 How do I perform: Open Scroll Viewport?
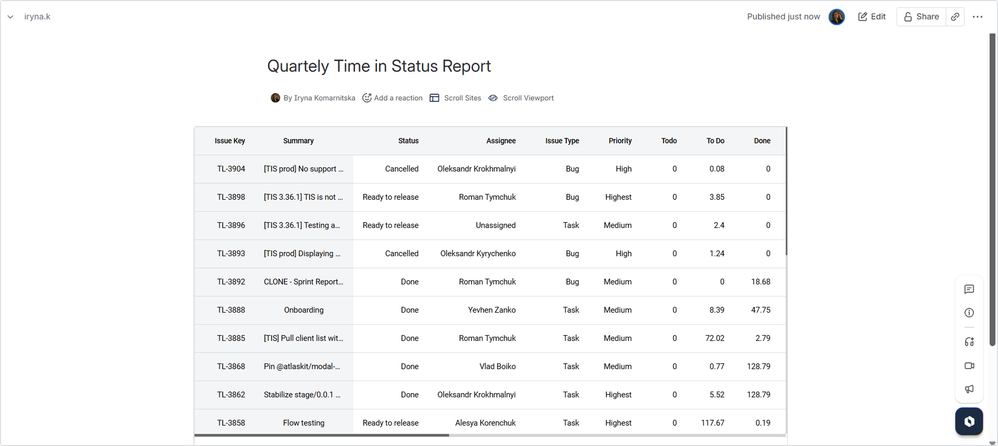(520, 98)
